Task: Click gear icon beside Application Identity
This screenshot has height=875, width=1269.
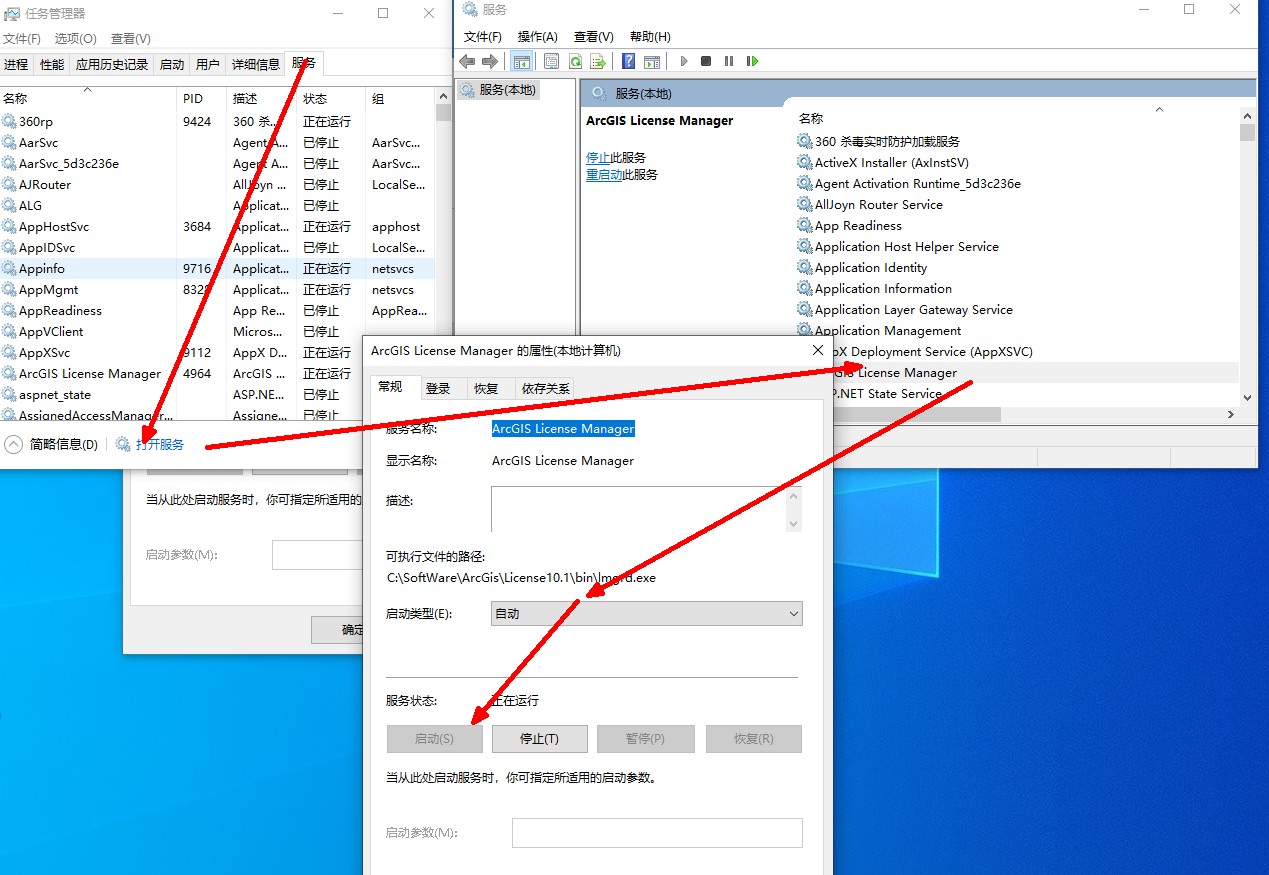Action: coord(804,267)
